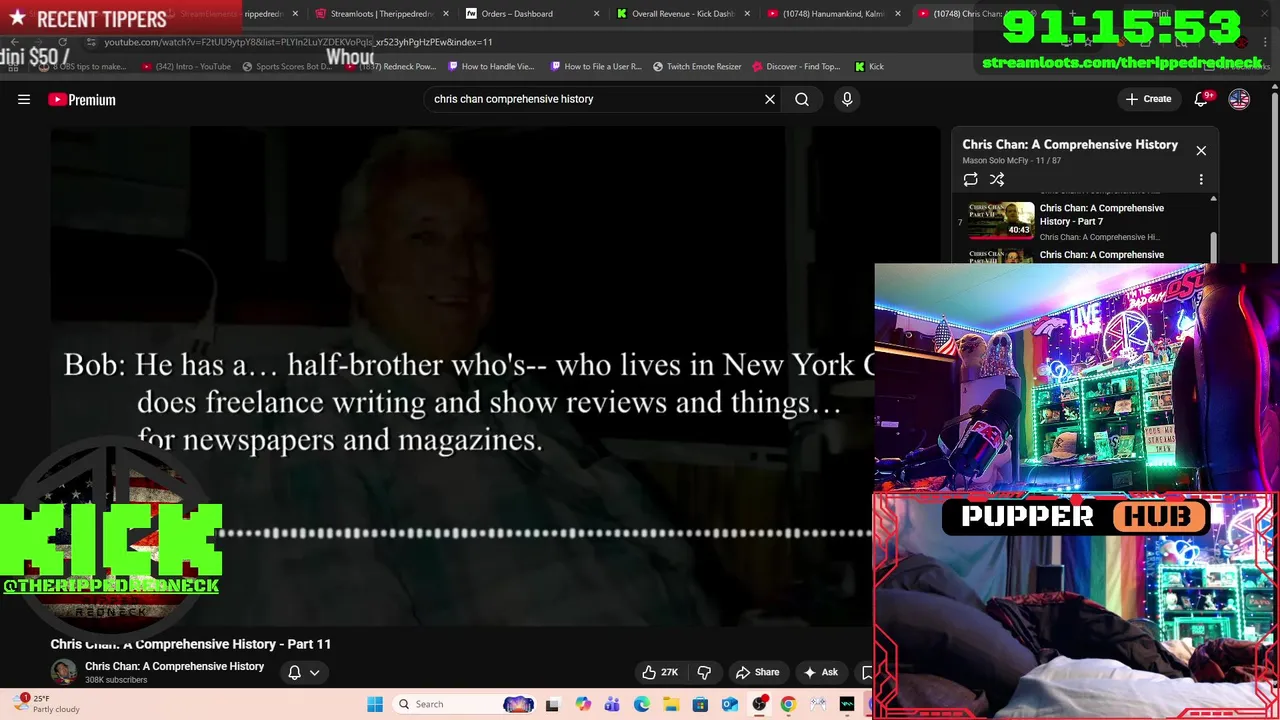Submit search using the magnifier button
Screen dimensions: 1280x720
(x=802, y=99)
